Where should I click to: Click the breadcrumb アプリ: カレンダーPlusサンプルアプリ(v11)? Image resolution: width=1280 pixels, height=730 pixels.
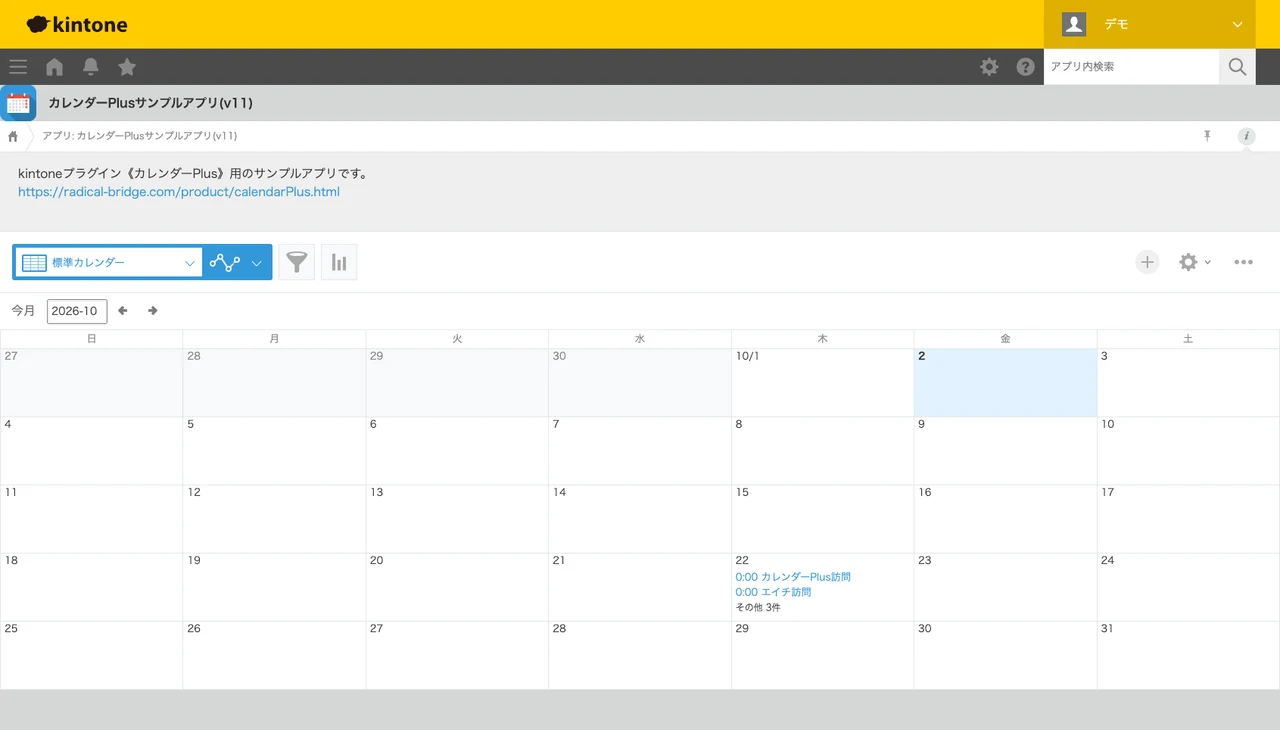tap(139, 136)
